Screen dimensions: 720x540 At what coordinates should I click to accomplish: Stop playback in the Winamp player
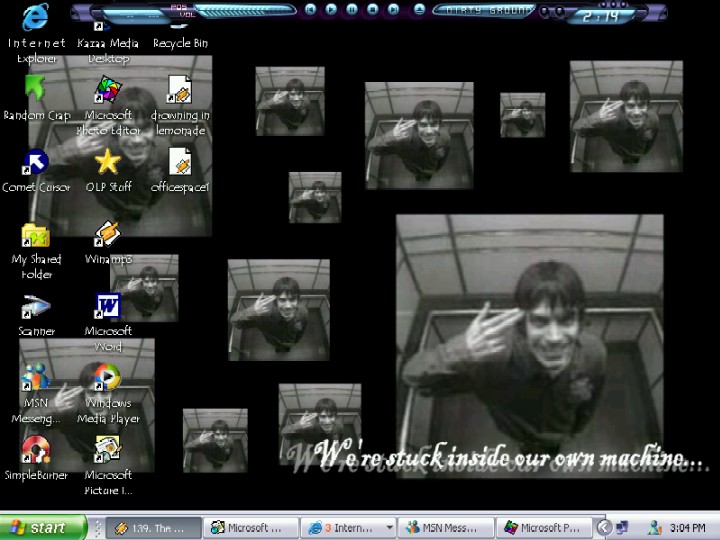coord(373,9)
